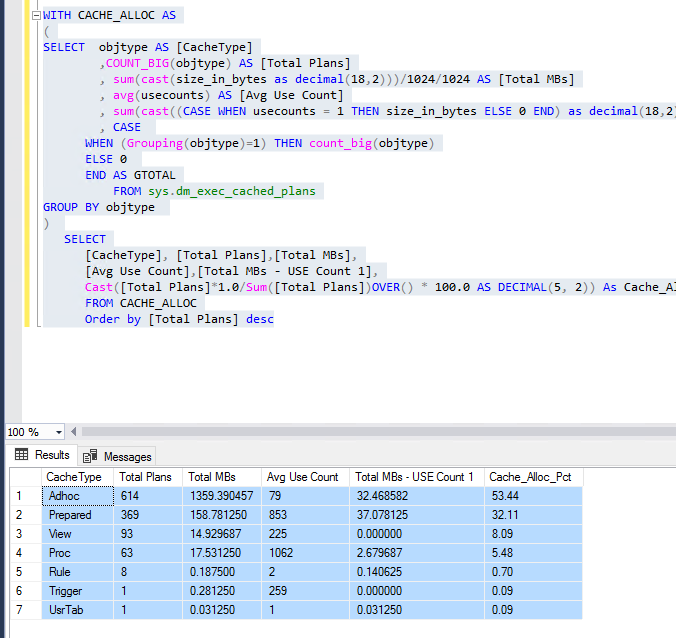The image size is (676, 638).
Task: Click the Messages tab icon
Action: (x=90, y=456)
